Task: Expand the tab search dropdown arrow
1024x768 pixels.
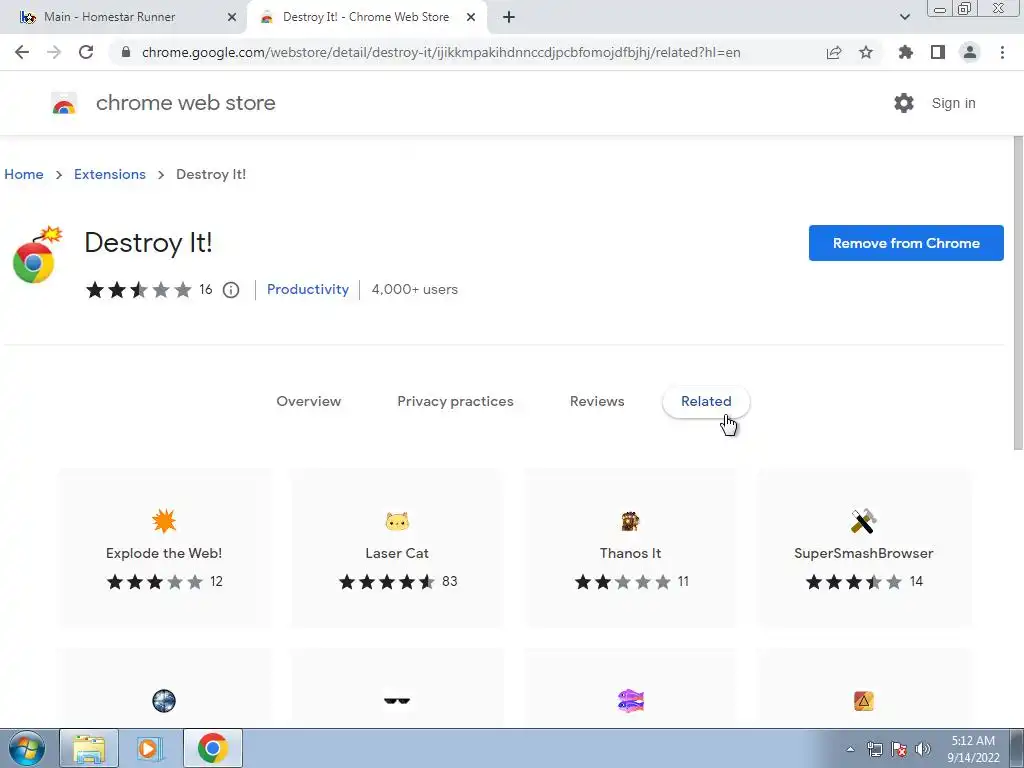Action: [904, 18]
